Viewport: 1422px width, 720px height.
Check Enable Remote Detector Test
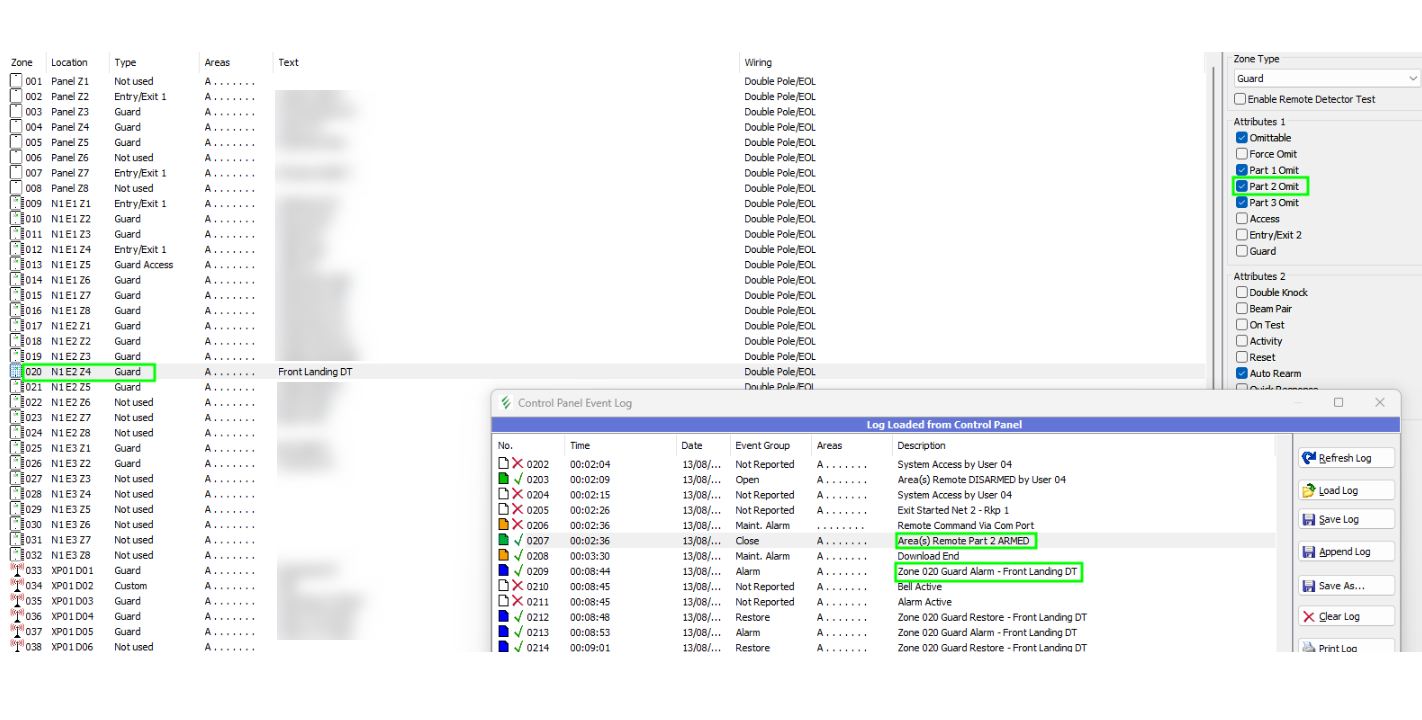pyautogui.click(x=1240, y=98)
